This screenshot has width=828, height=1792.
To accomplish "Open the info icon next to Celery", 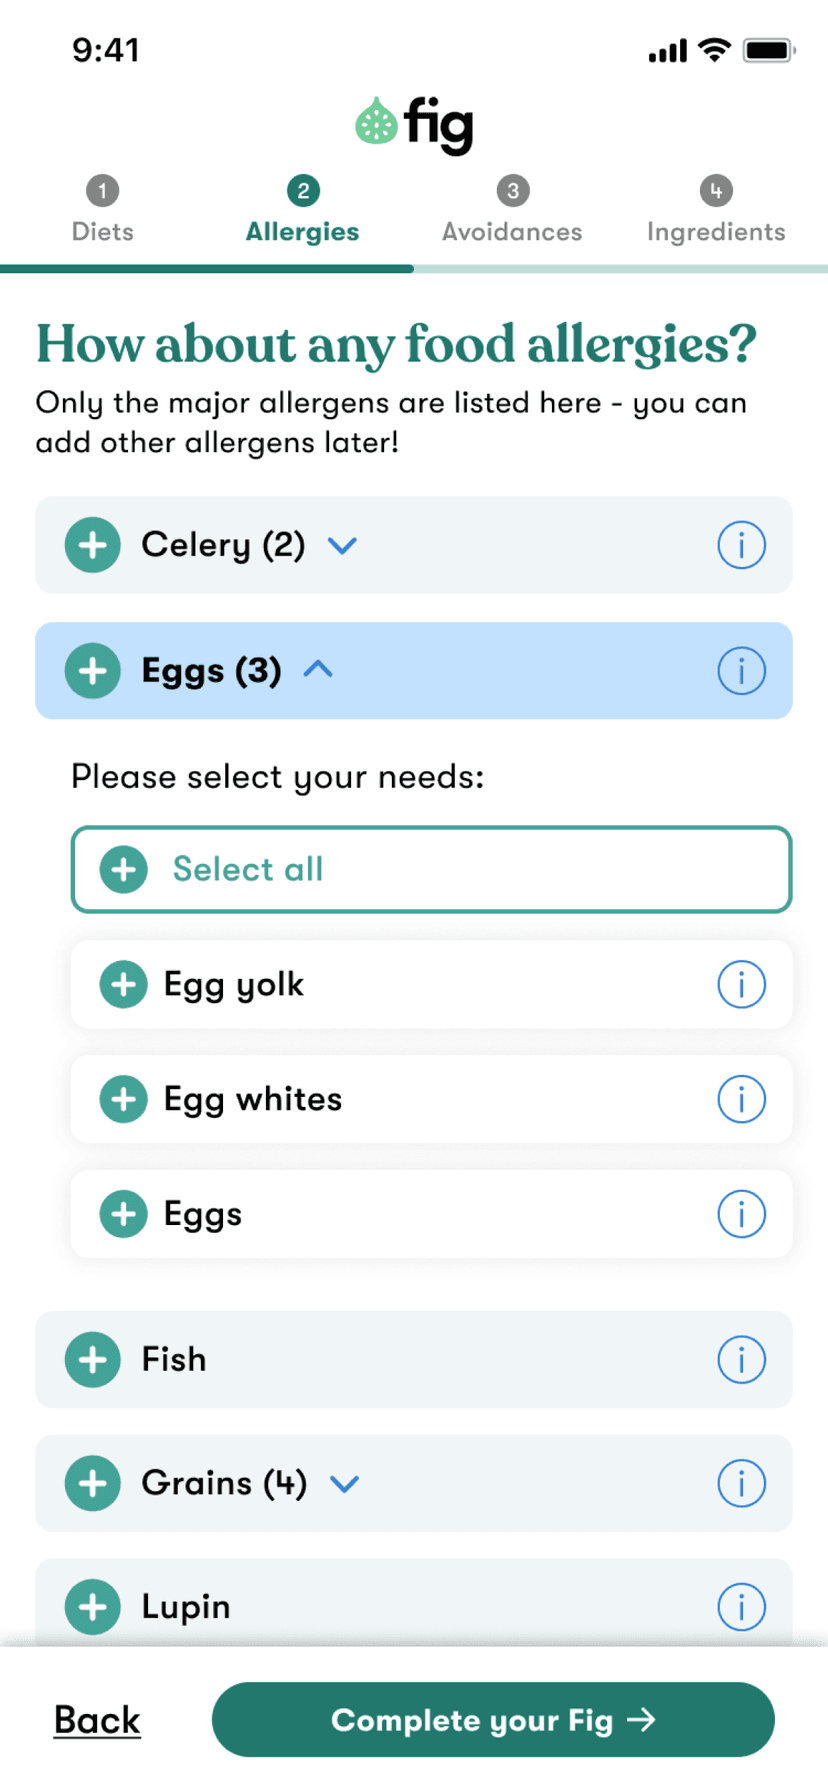I will point(741,545).
